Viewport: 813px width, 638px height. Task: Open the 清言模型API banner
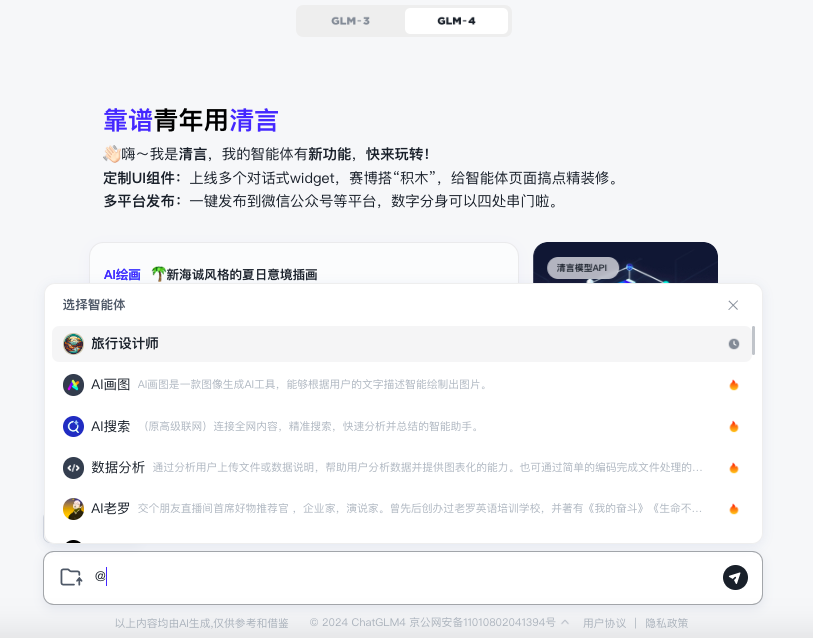point(625,262)
